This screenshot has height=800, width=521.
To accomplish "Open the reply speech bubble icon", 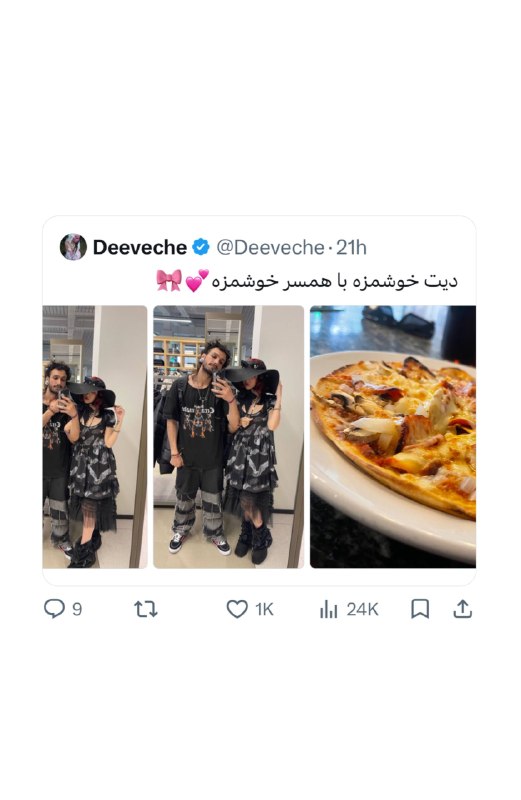I will pos(54,609).
